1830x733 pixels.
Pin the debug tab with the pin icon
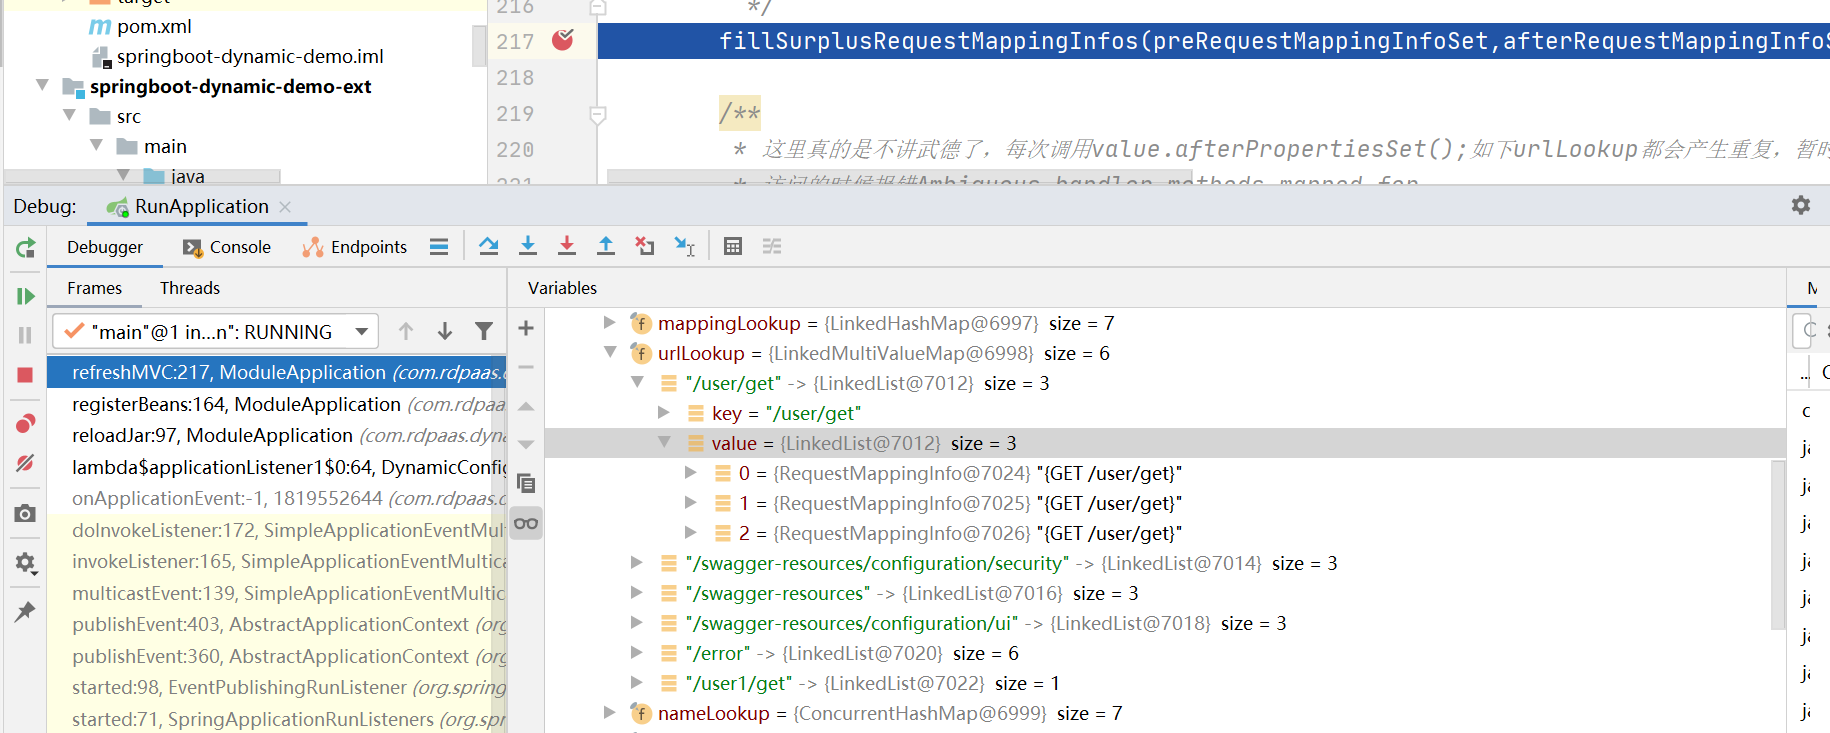pyautogui.click(x=25, y=612)
